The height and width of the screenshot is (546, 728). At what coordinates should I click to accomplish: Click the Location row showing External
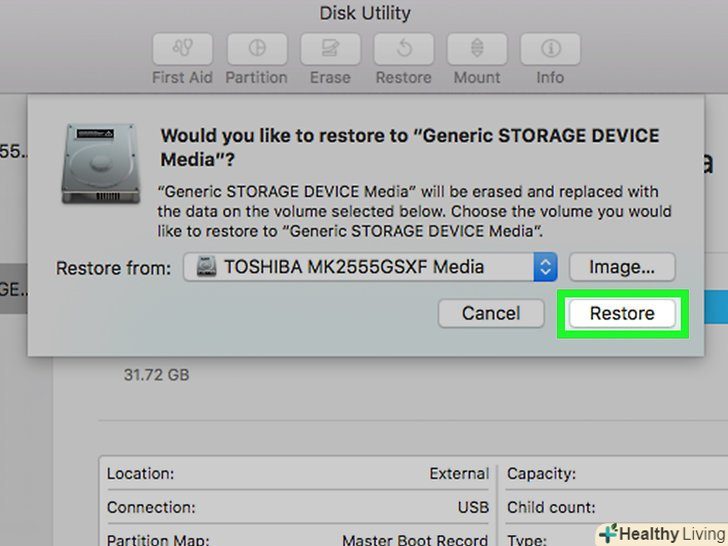point(298,474)
